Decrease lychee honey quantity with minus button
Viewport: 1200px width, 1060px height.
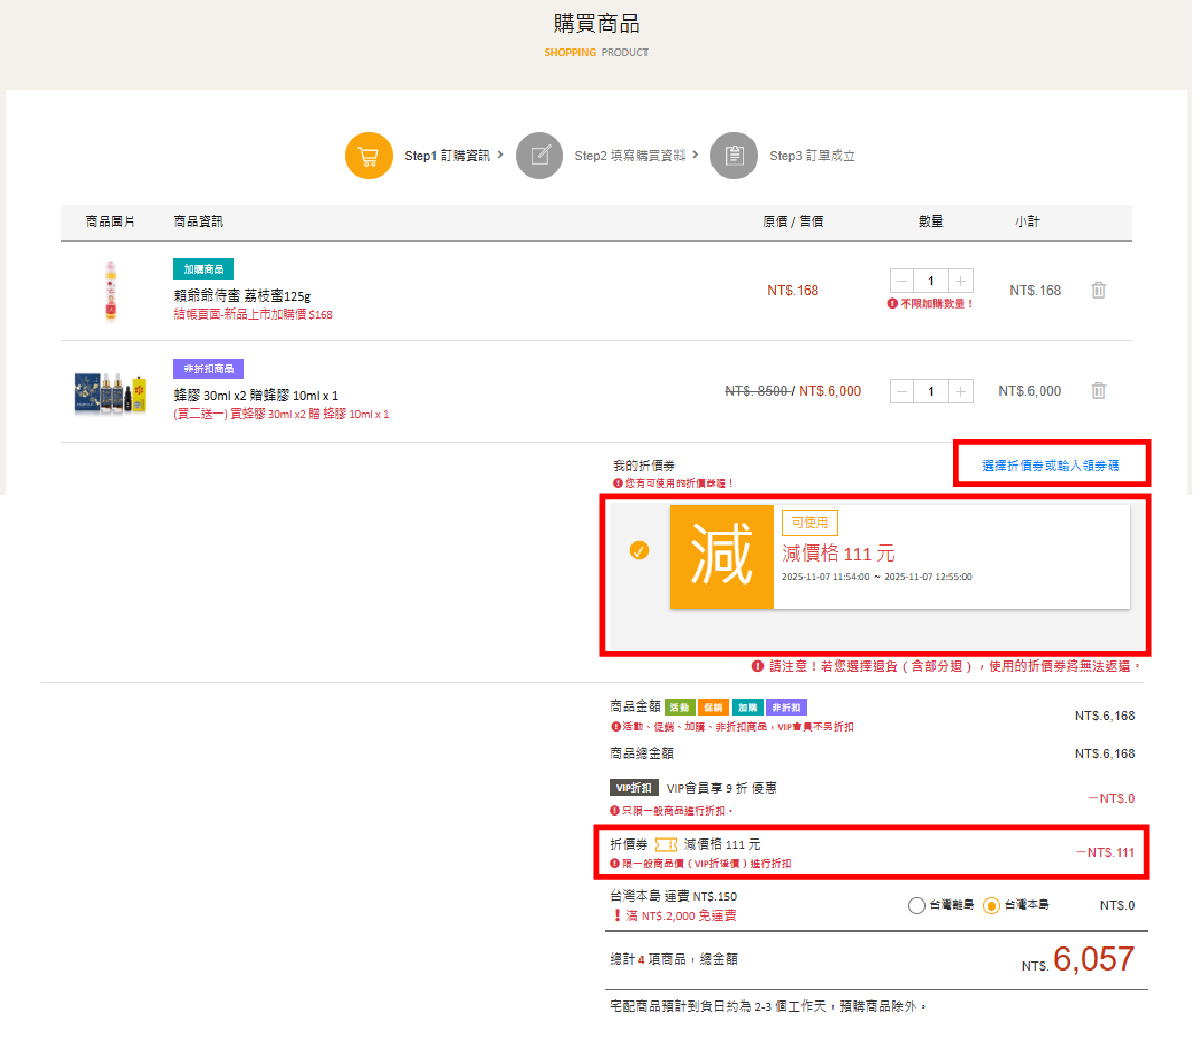click(x=902, y=281)
